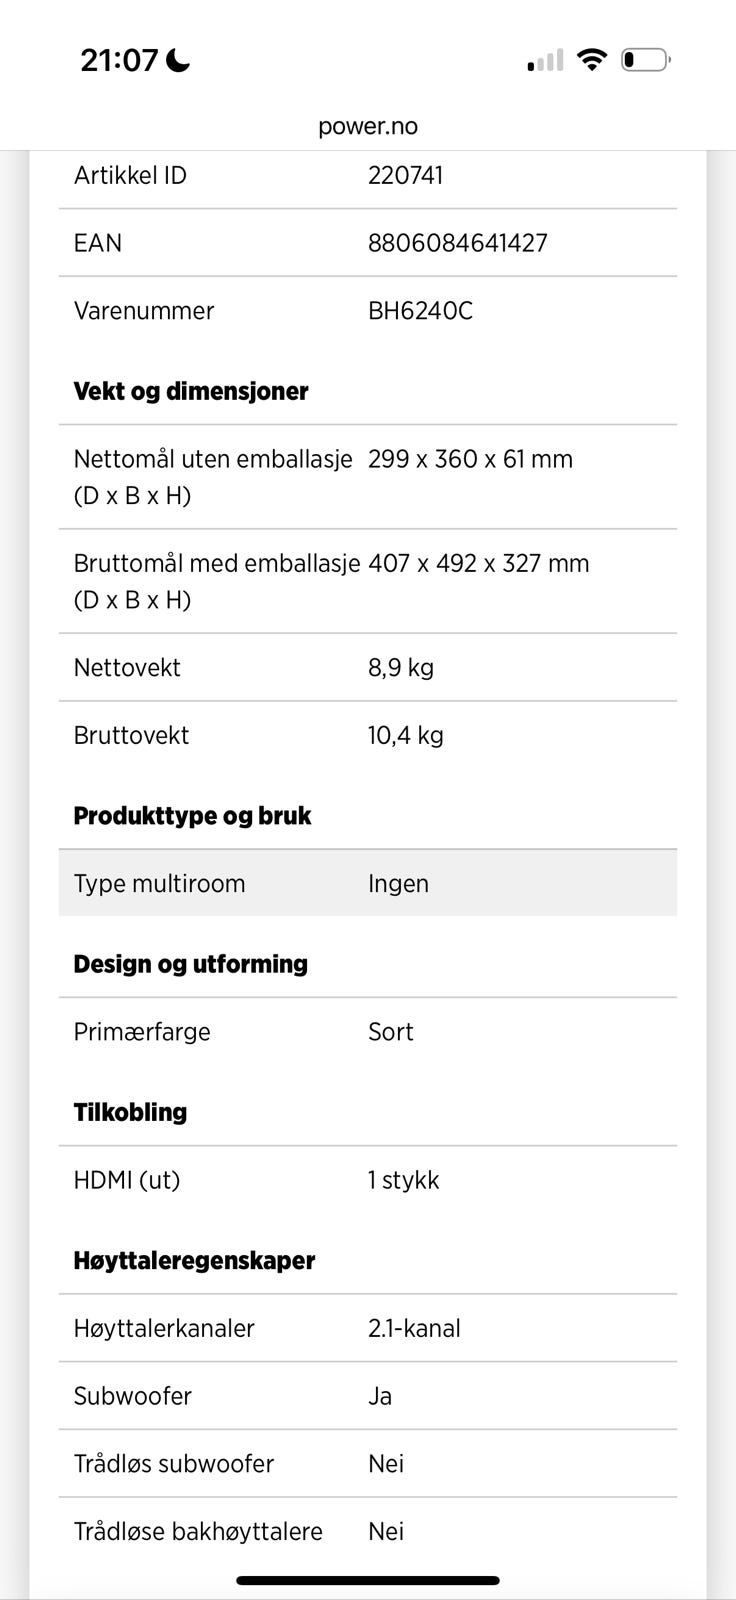Tap the highlighted Type multiroom row
This screenshot has height=1600, width=736.
[368, 883]
